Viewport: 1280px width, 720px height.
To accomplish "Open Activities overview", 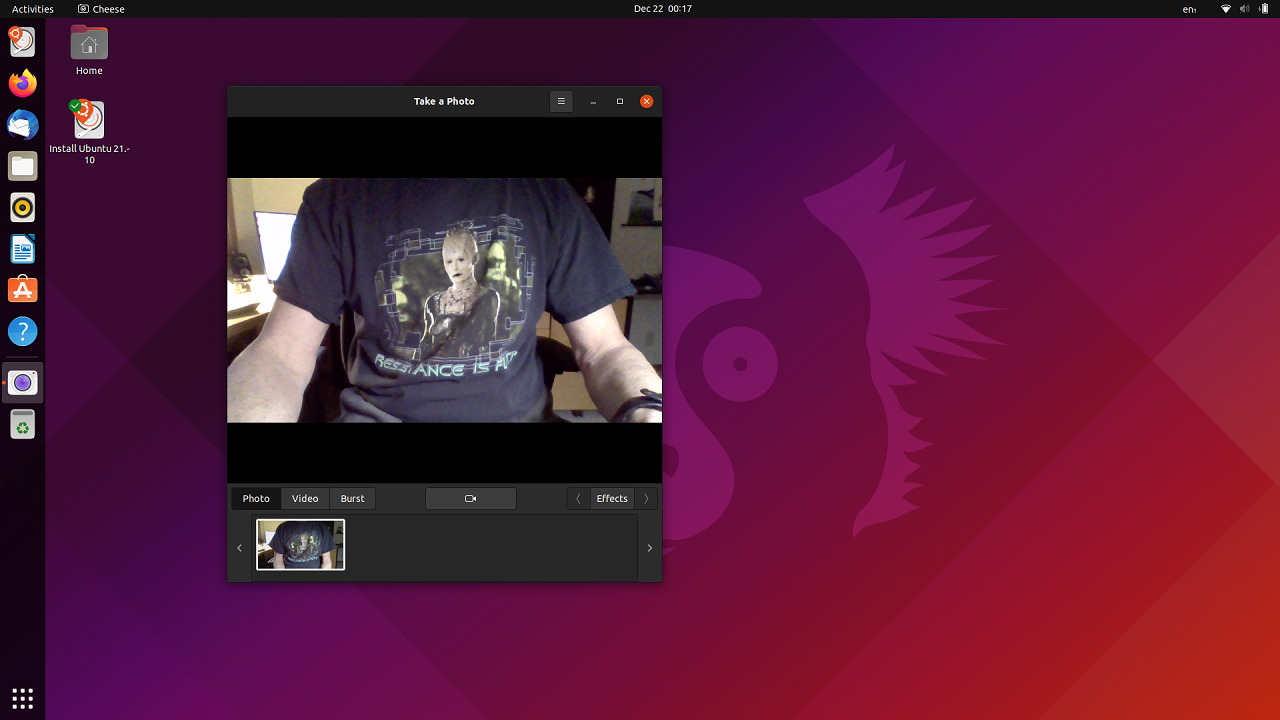I will click(33, 9).
